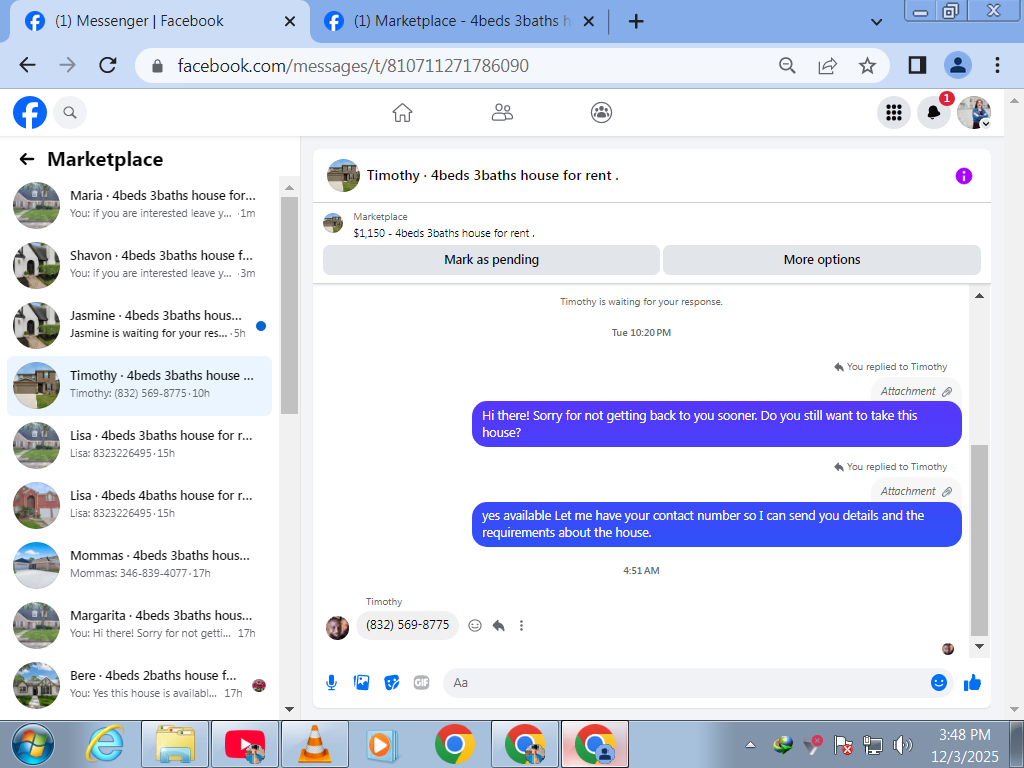Switch to the Messenger | Facebook tab
The width and height of the screenshot is (1024, 768).
(x=155, y=22)
